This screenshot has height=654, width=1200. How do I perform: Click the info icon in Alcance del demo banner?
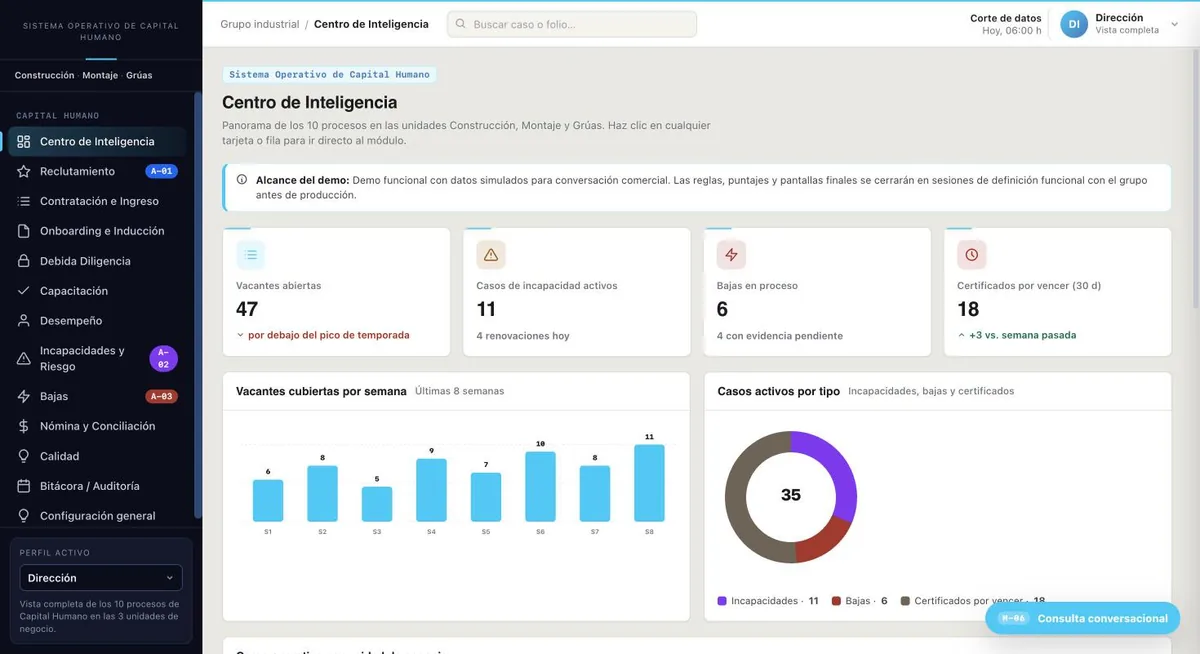point(242,180)
